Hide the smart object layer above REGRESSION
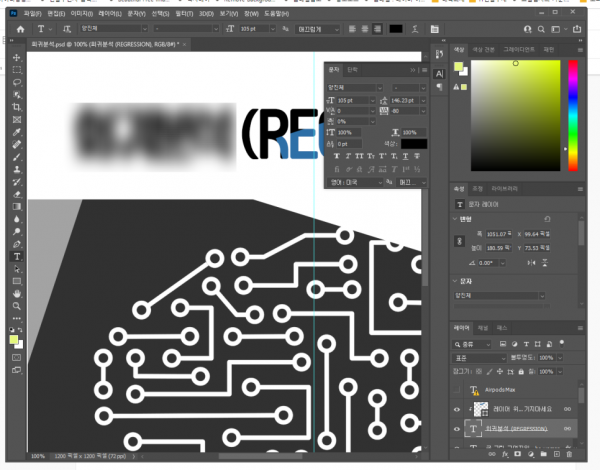This screenshot has width=600, height=470. coord(457,410)
